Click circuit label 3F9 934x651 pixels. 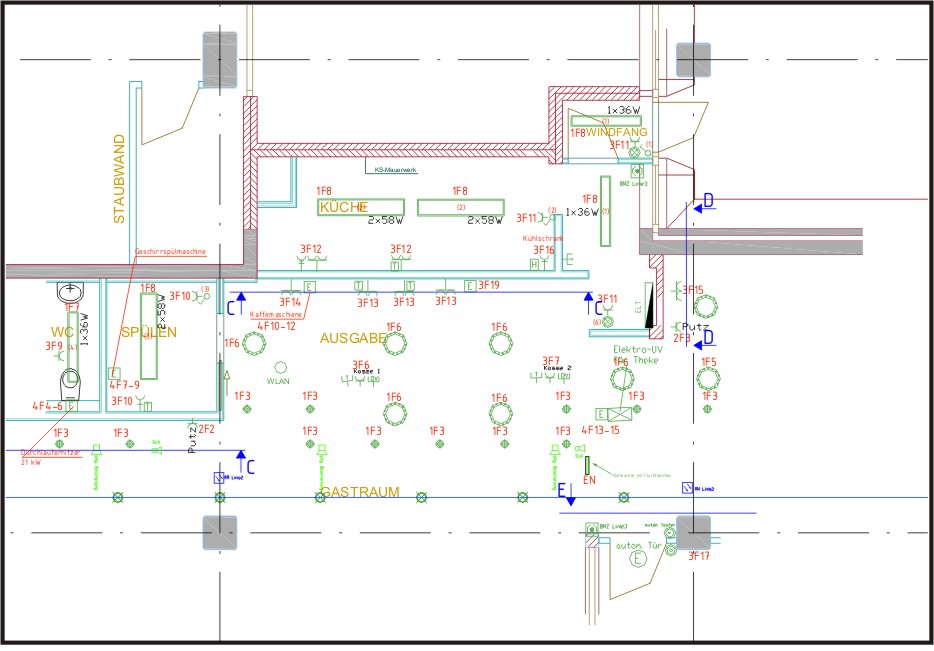[54, 346]
